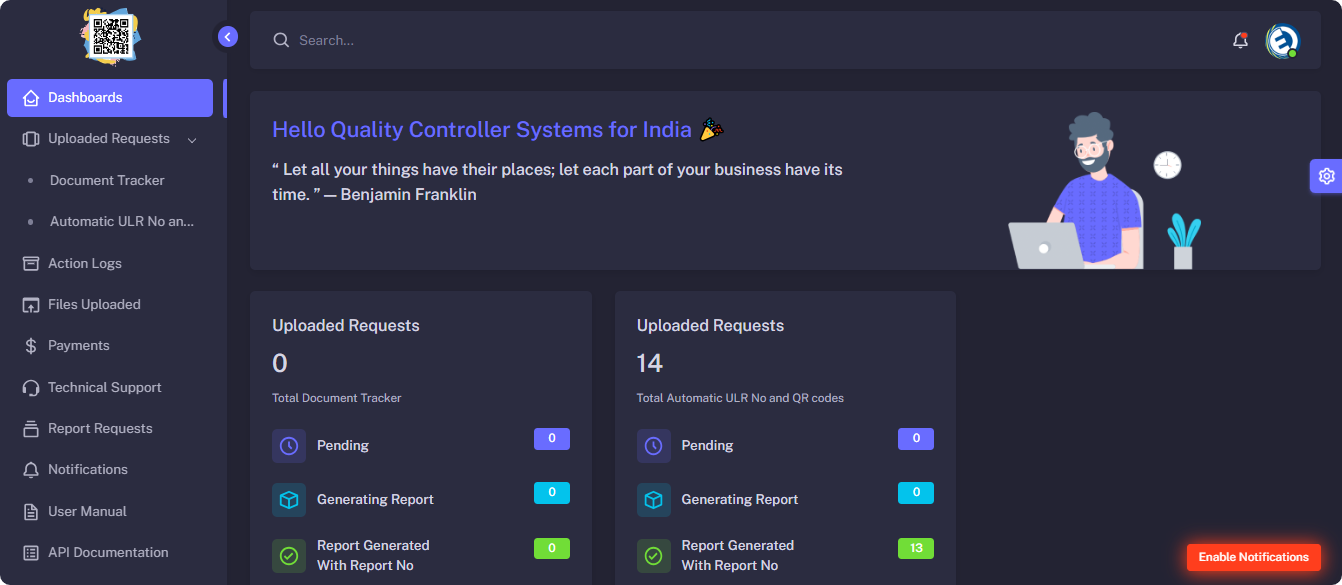
Task: Expand the Uploaded Requests chevron
Action: [x=192, y=140]
